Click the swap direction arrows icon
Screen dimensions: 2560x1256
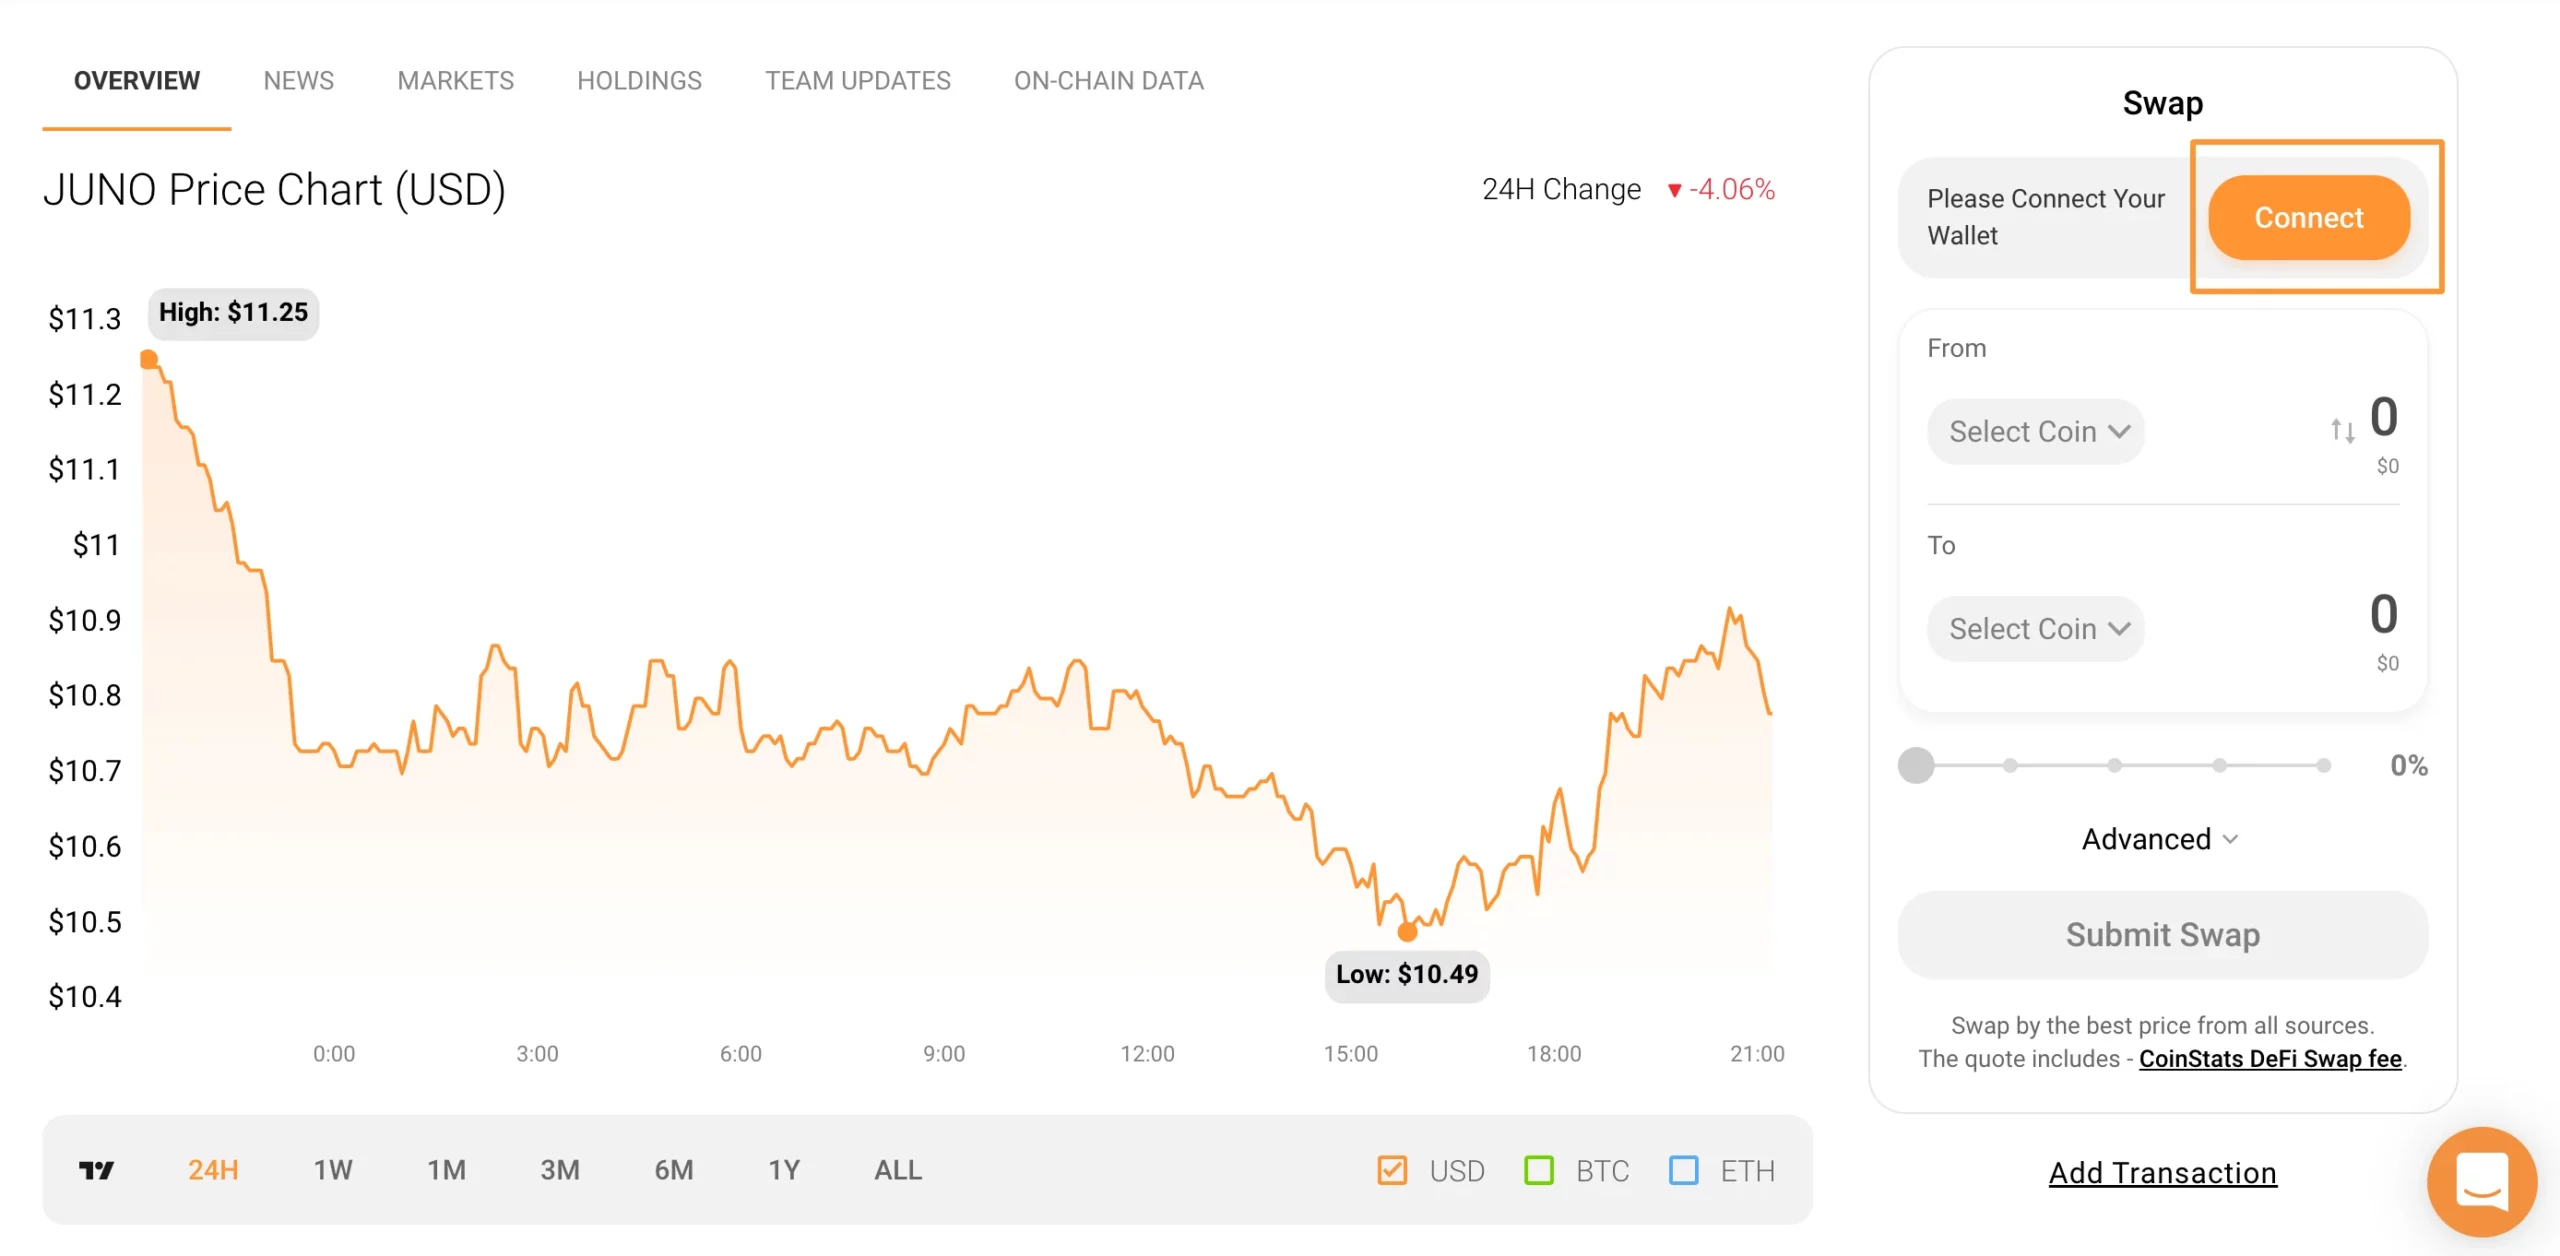[x=2343, y=431]
